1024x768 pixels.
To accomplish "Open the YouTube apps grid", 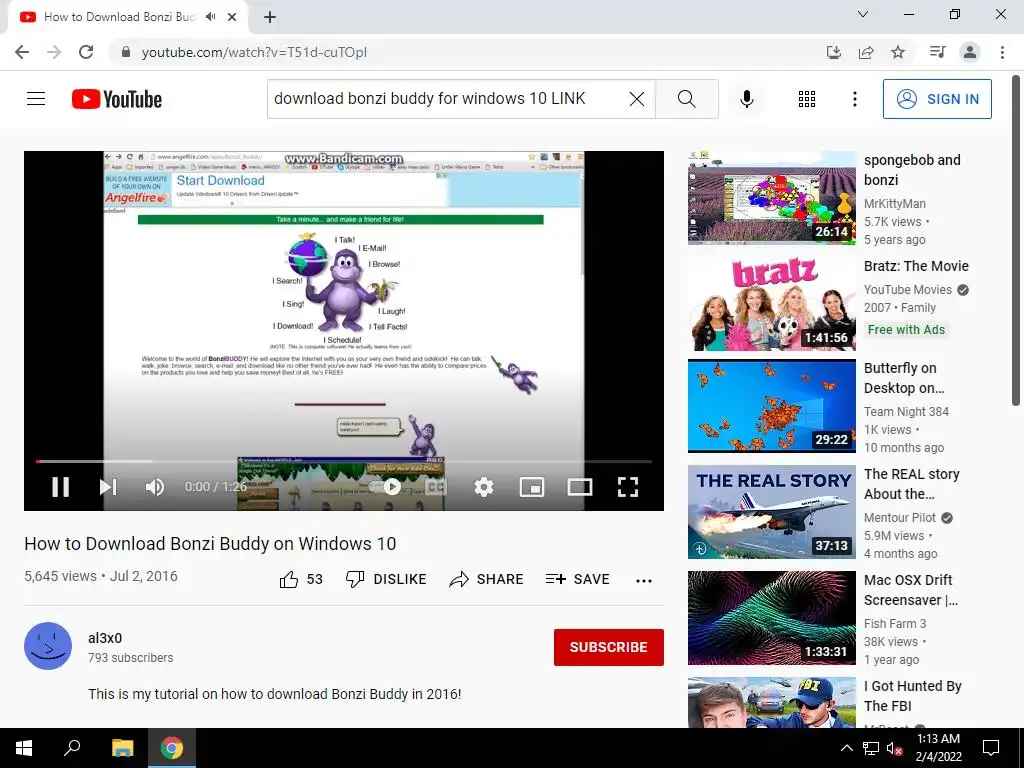I will tap(807, 99).
